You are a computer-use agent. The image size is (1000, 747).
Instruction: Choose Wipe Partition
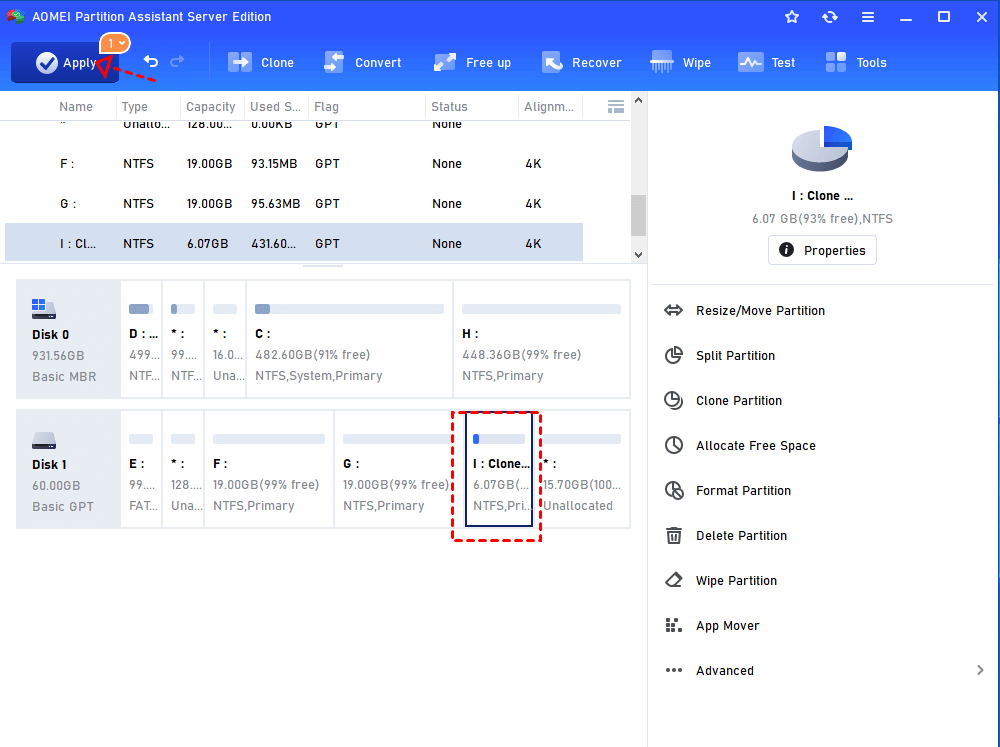tap(736, 581)
